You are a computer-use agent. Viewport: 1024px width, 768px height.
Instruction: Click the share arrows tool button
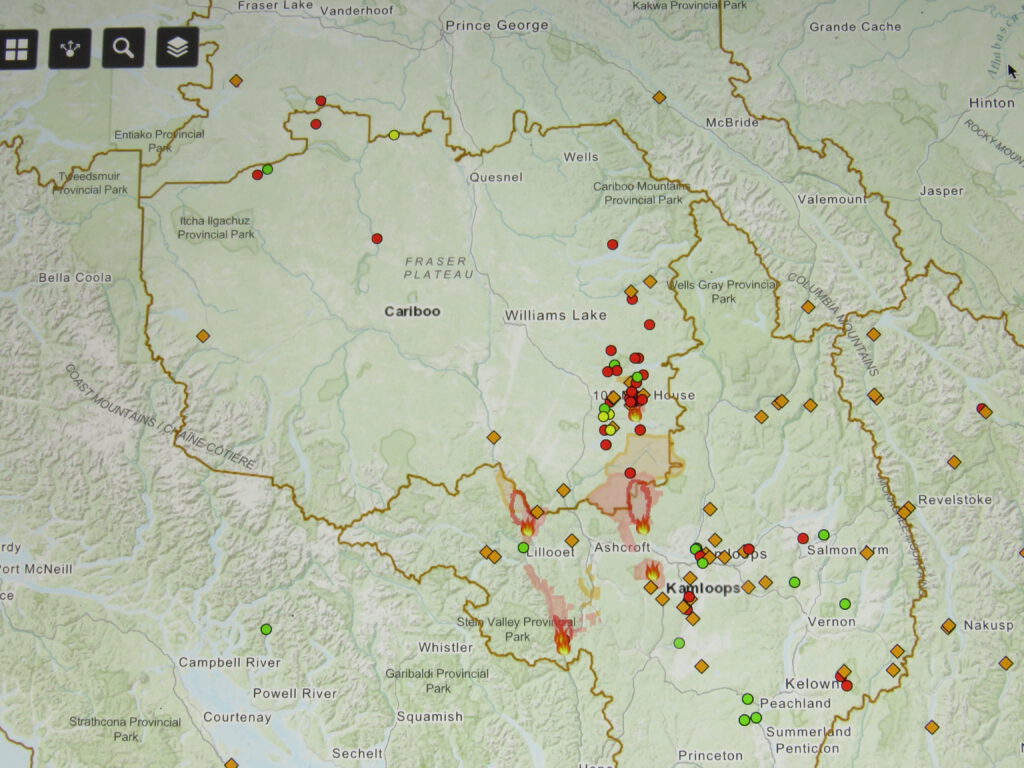coord(70,48)
